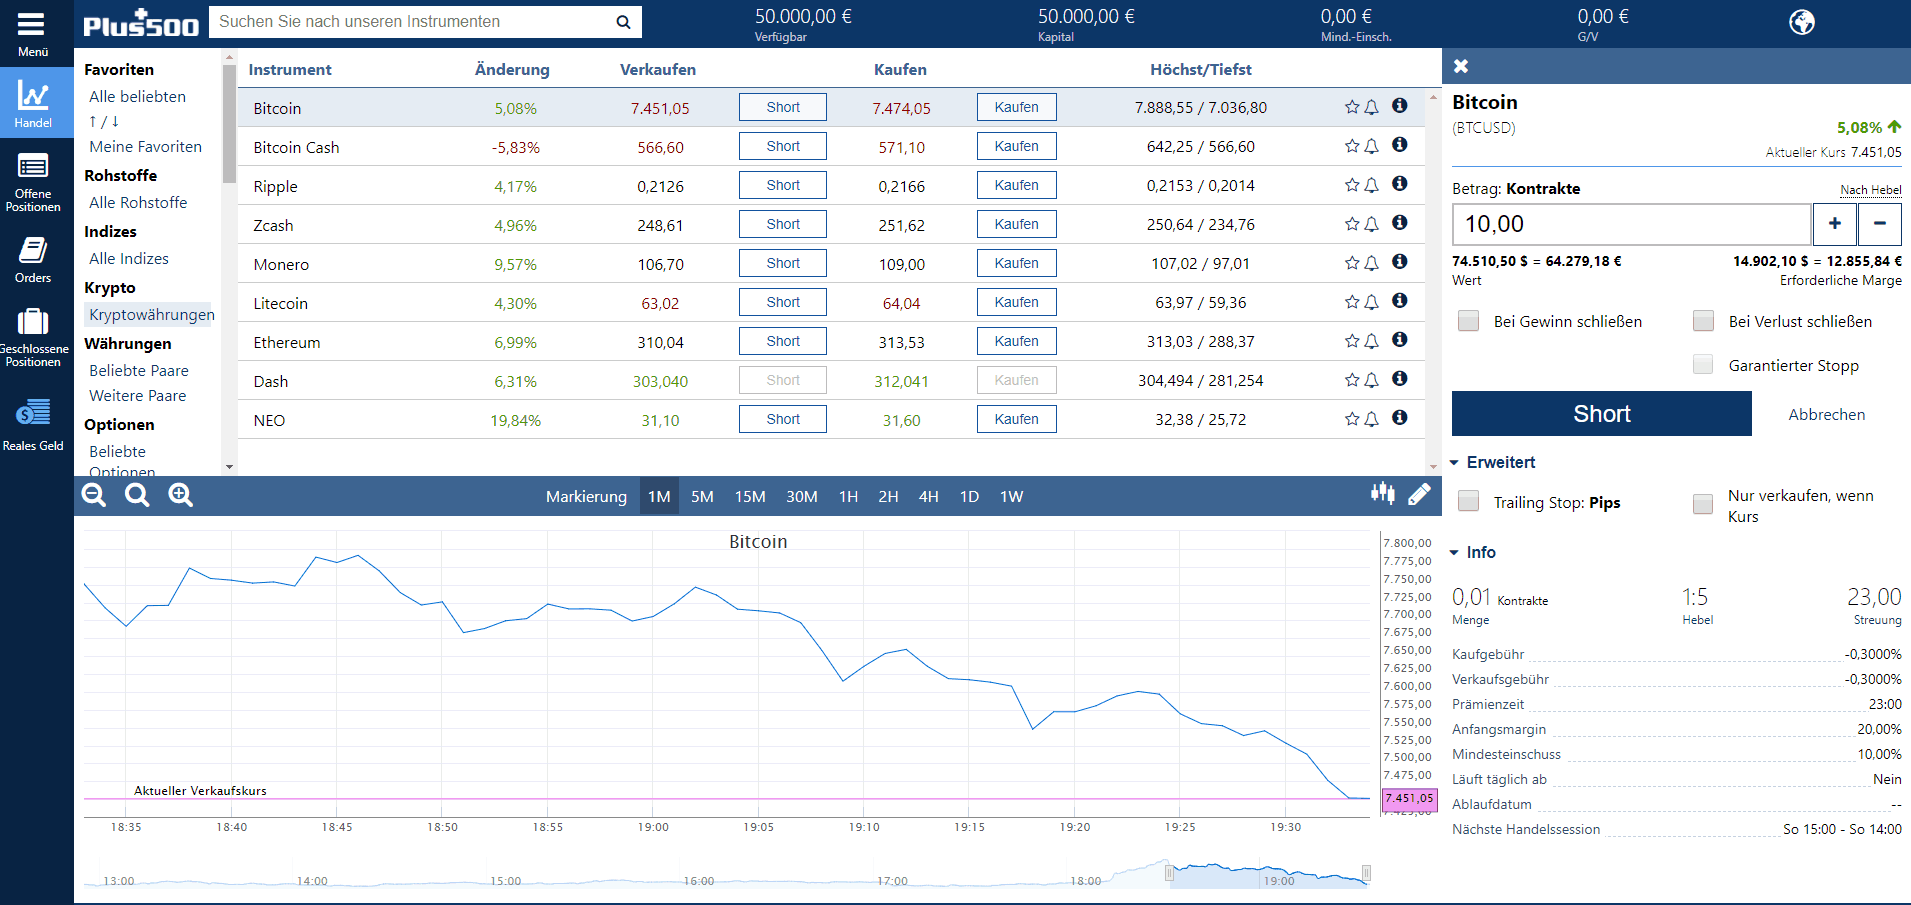Decrease contract amount with minus button
The height and width of the screenshot is (905, 1911).
(x=1880, y=224)
